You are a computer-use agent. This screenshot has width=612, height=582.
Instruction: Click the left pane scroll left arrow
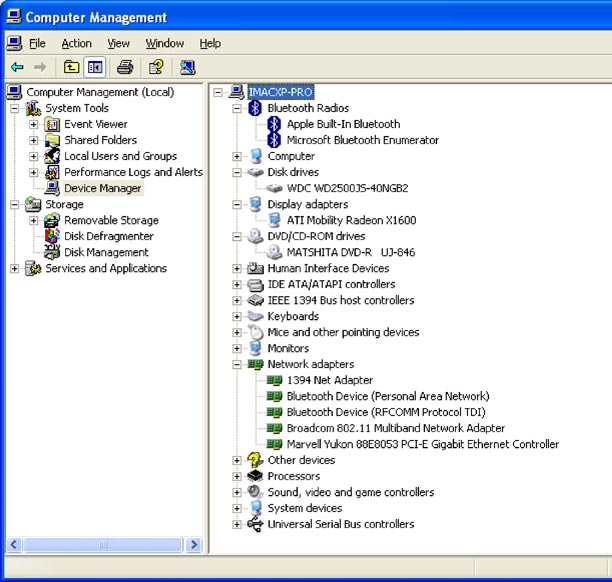(14, 545)
